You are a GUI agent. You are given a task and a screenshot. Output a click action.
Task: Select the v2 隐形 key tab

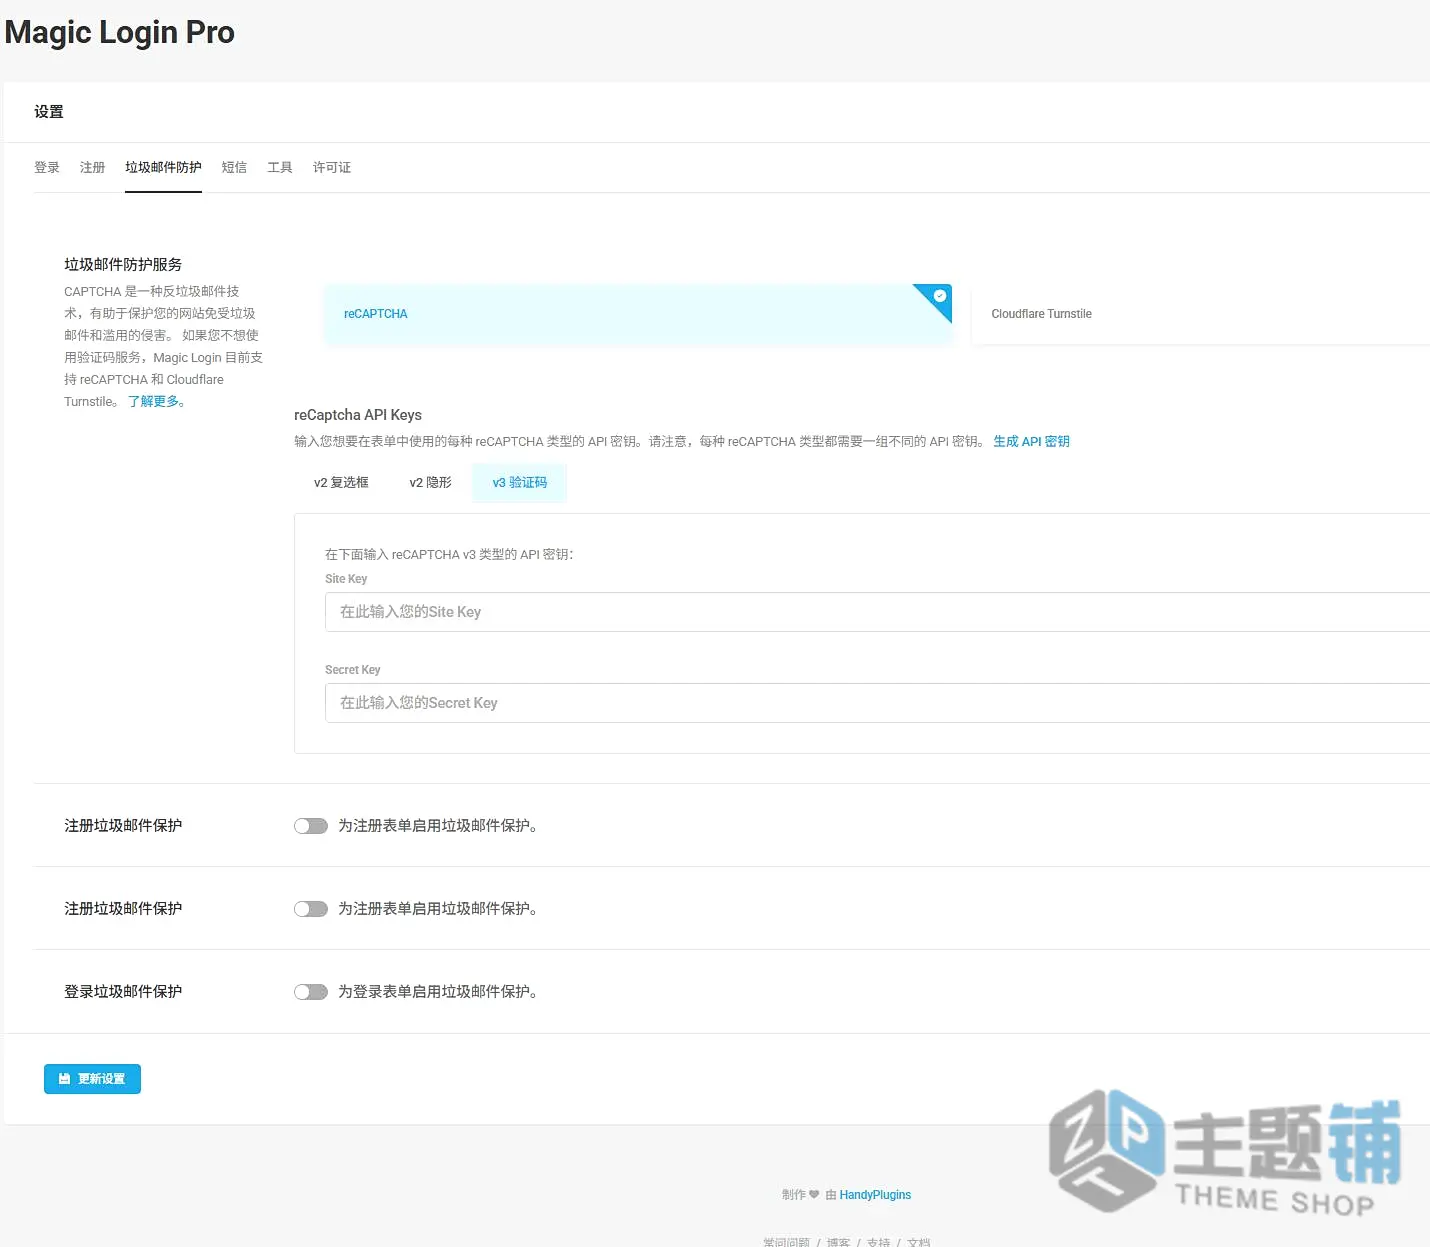coord(430,482)
